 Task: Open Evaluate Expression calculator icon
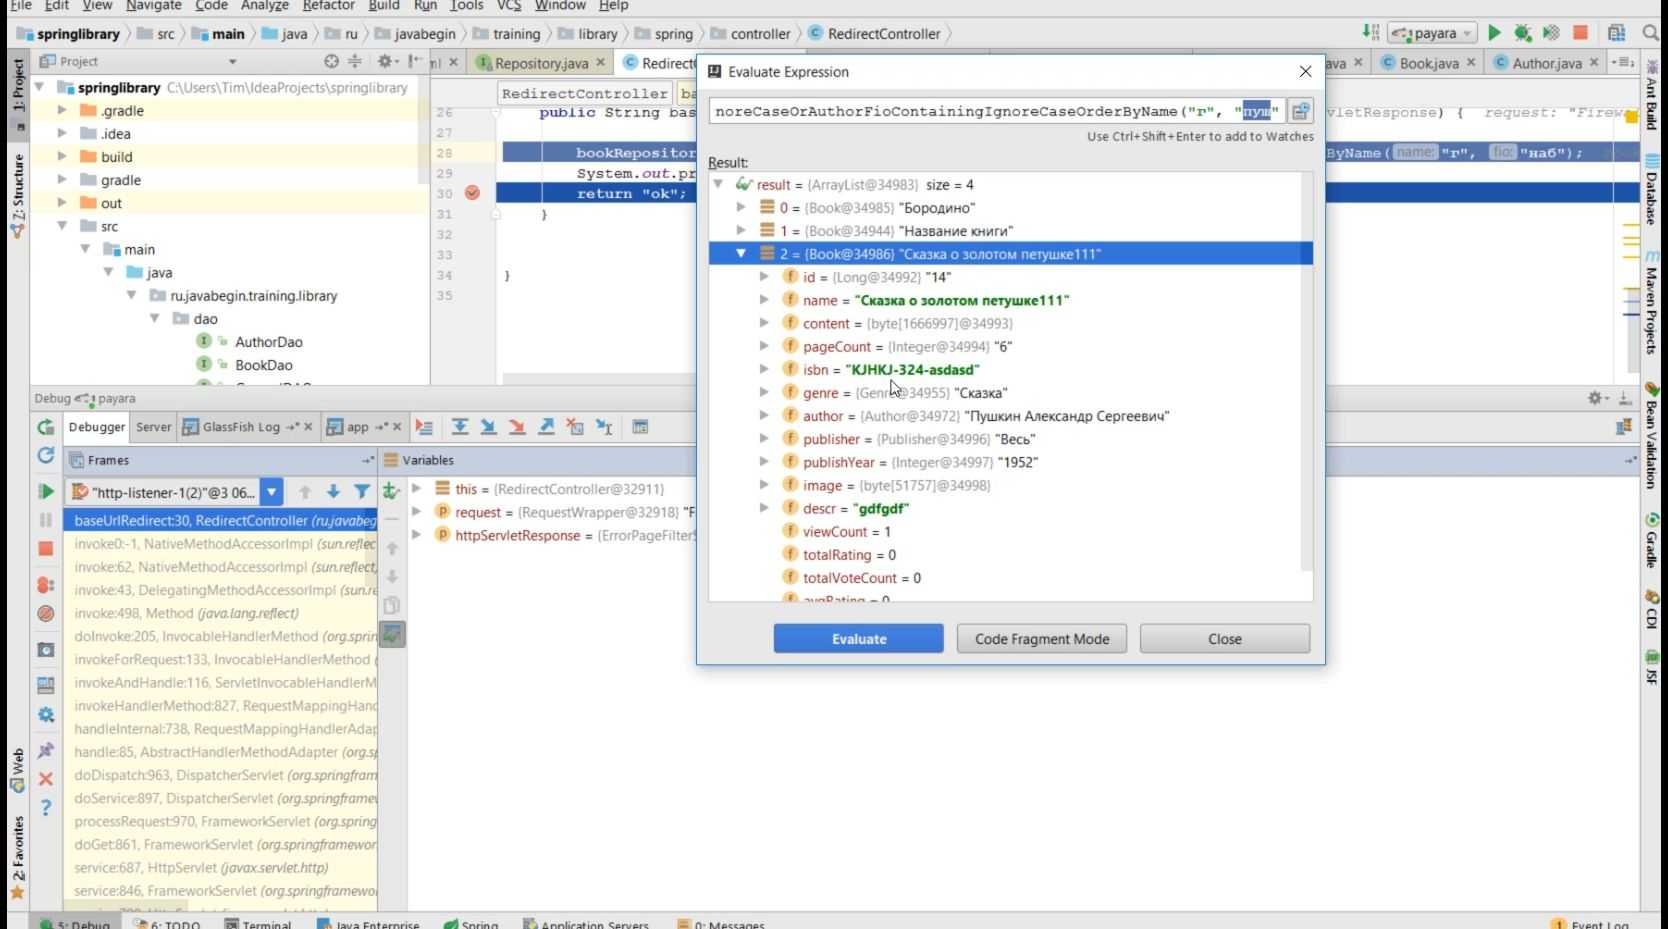(640, 427)
